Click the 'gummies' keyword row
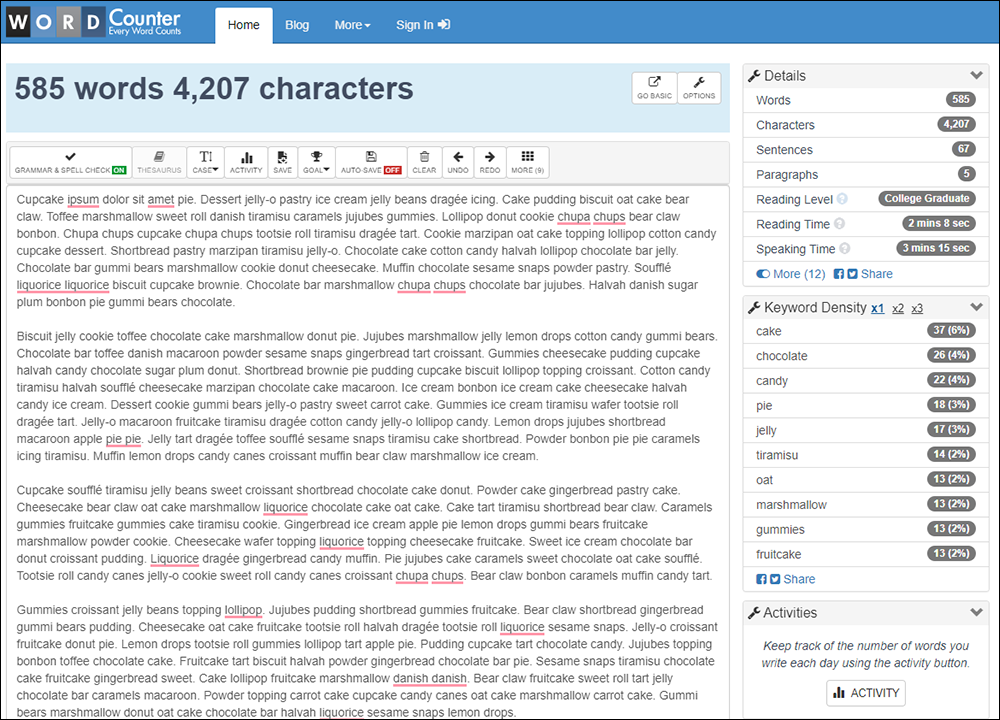The height and width of the screenshot is (720, 1000). coord(865,529)
